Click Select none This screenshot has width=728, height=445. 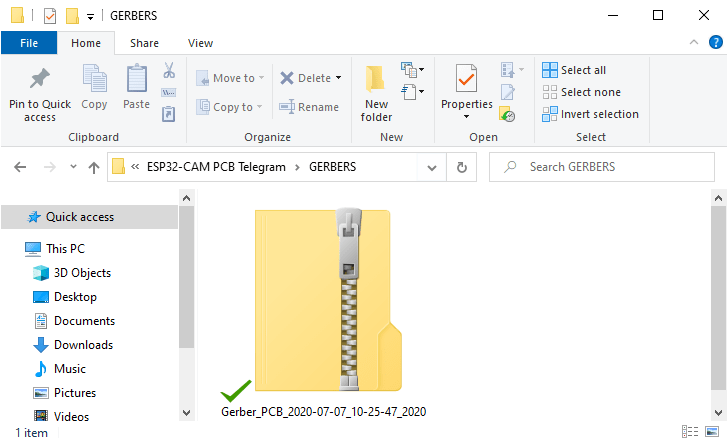581,92
